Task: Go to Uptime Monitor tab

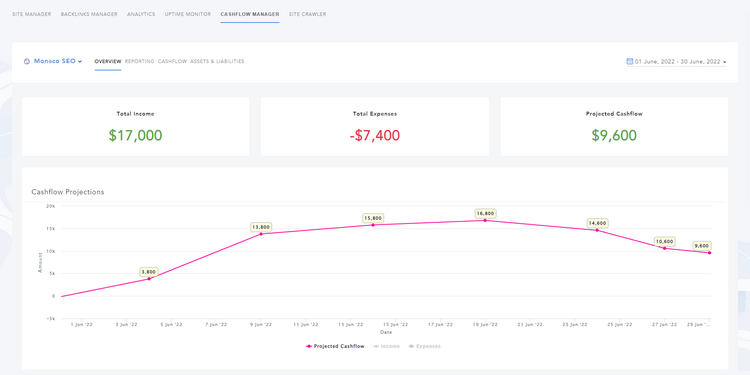Action: (188, 14)
